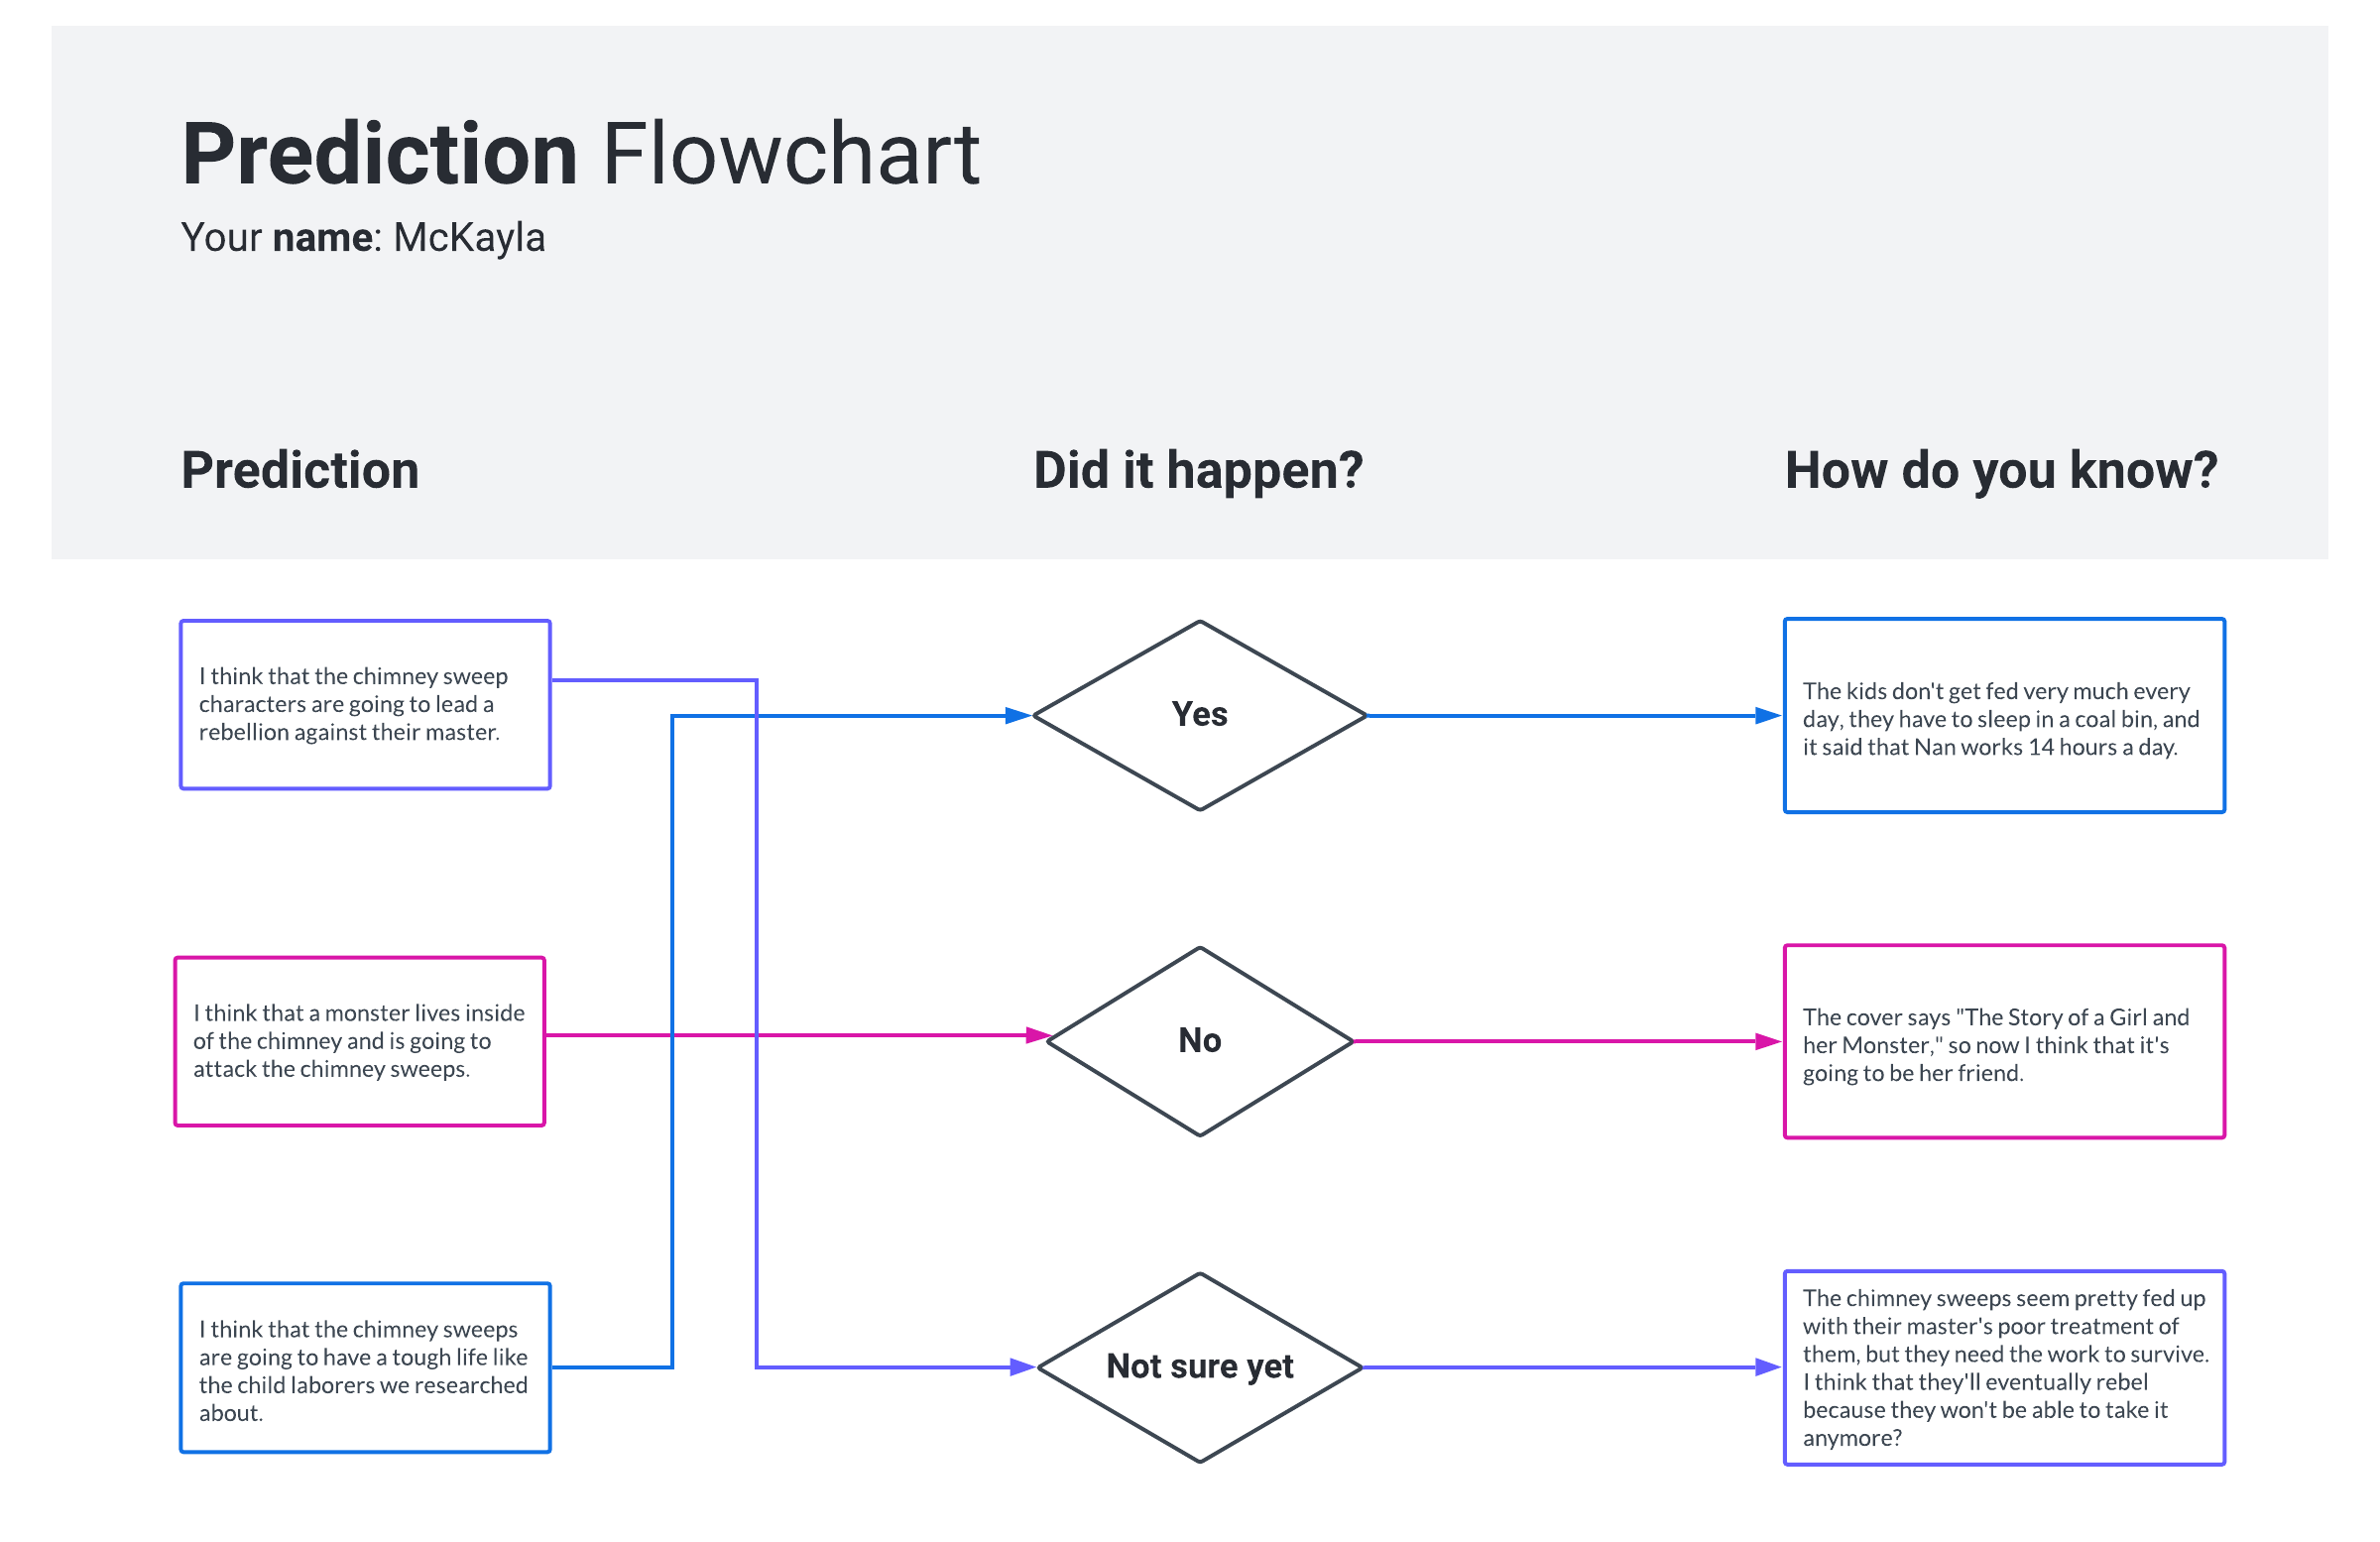Click the purple arrowhead entering Not sure yet diamond

[1022, 1367]
